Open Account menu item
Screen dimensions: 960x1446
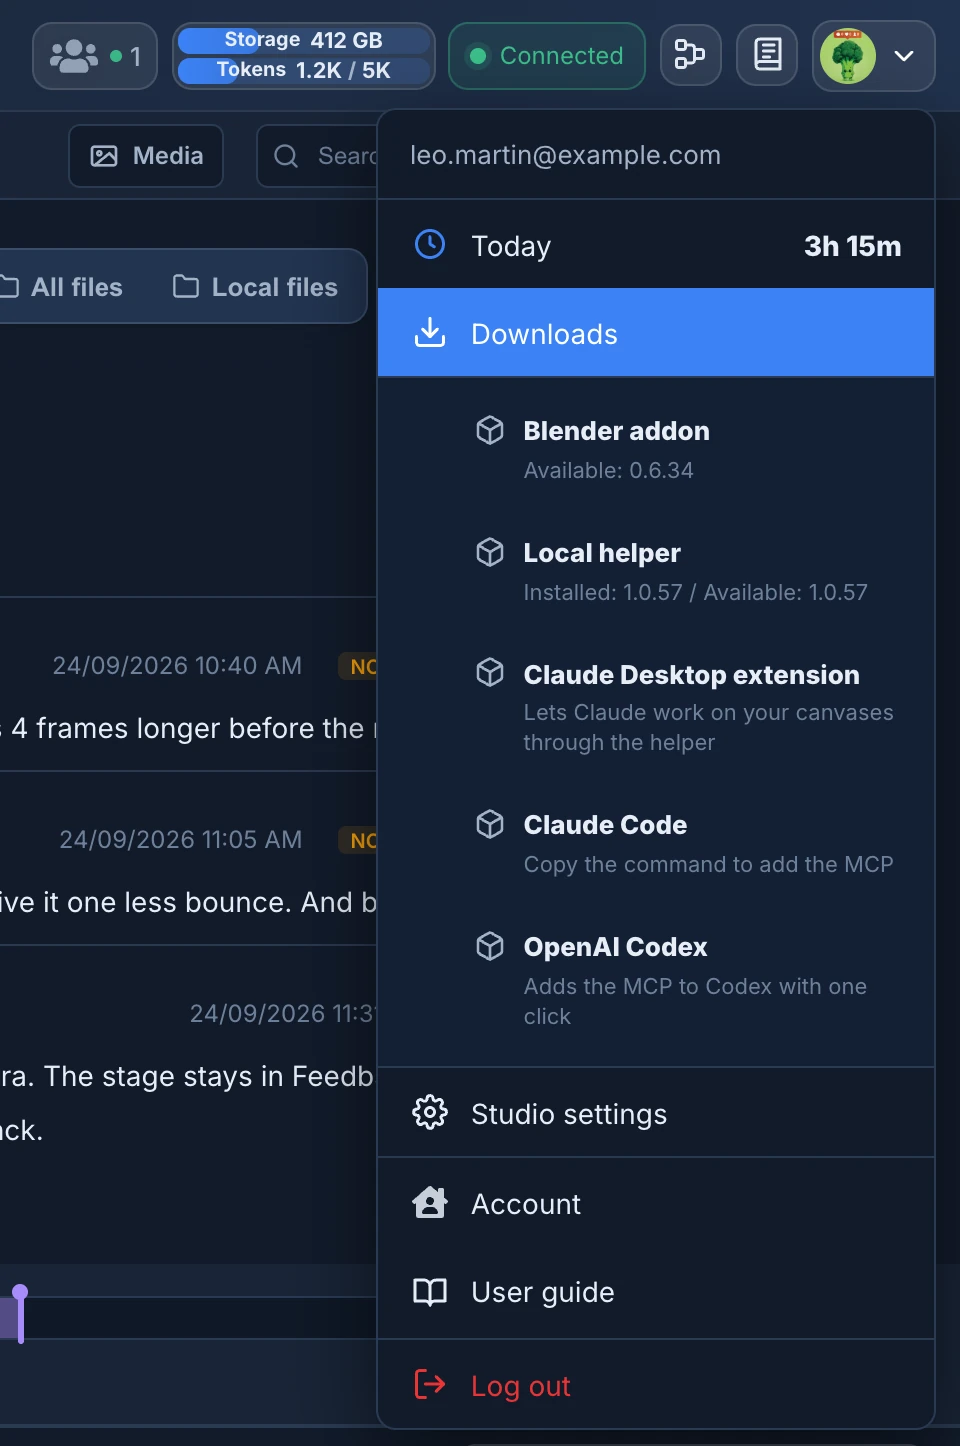pos(656,1203)
